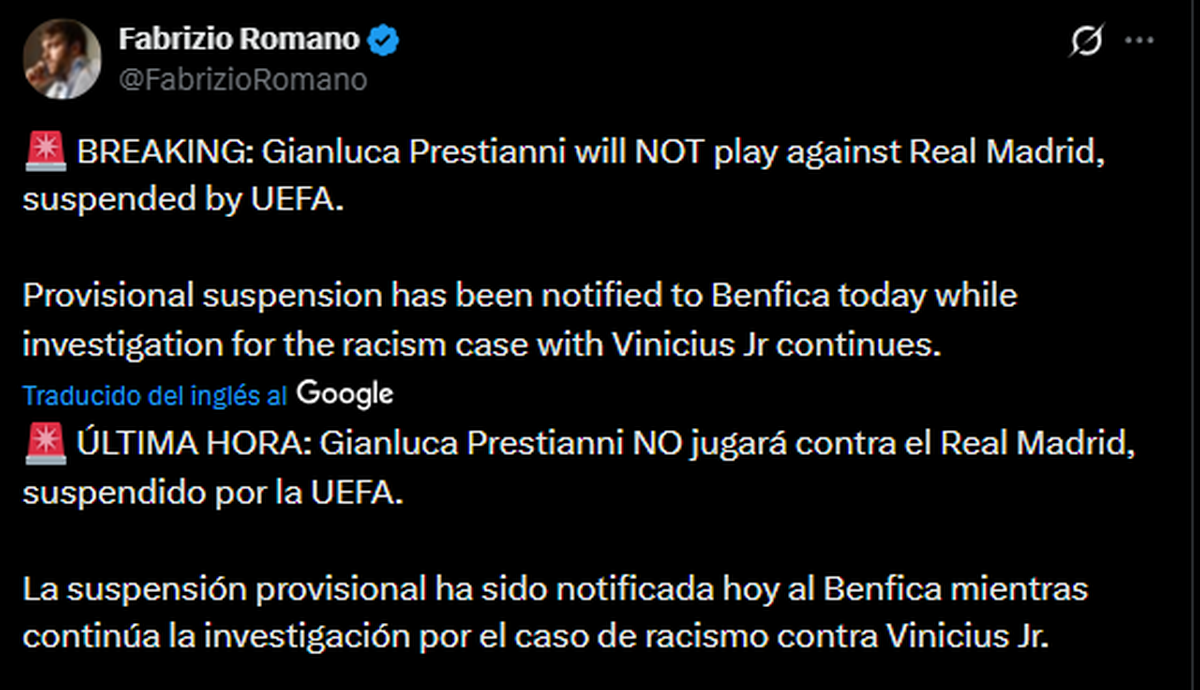Click the blue verified badge

pyautogui.click(x=384, y=41)
